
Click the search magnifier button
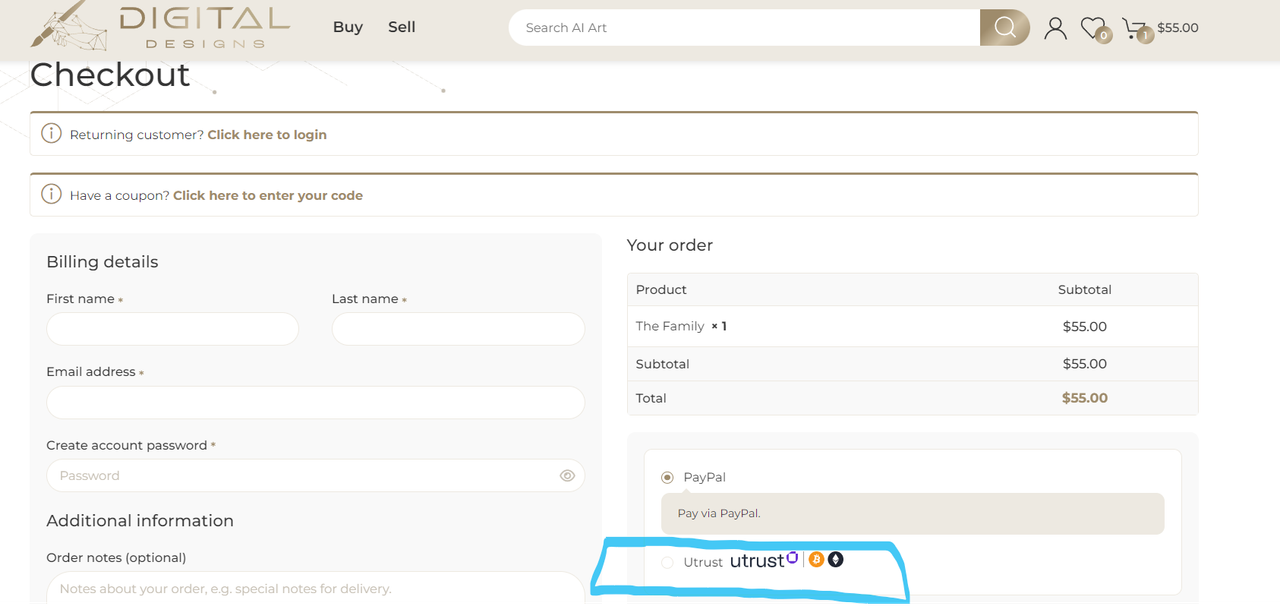pos(1005,28)
